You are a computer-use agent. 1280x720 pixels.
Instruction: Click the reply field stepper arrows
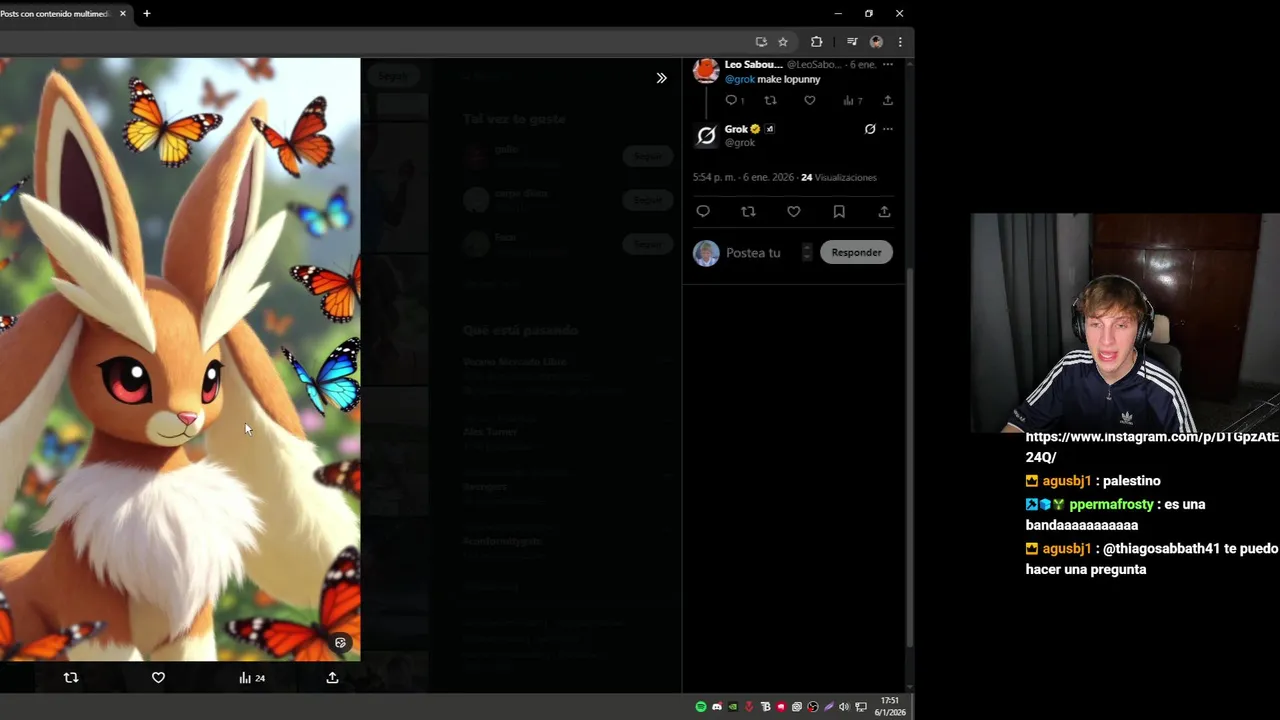pos(807,252)
